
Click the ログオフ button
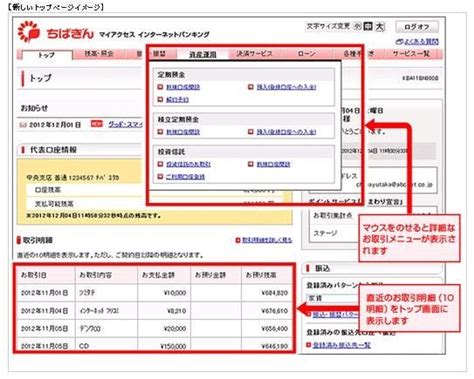(417, 27)
